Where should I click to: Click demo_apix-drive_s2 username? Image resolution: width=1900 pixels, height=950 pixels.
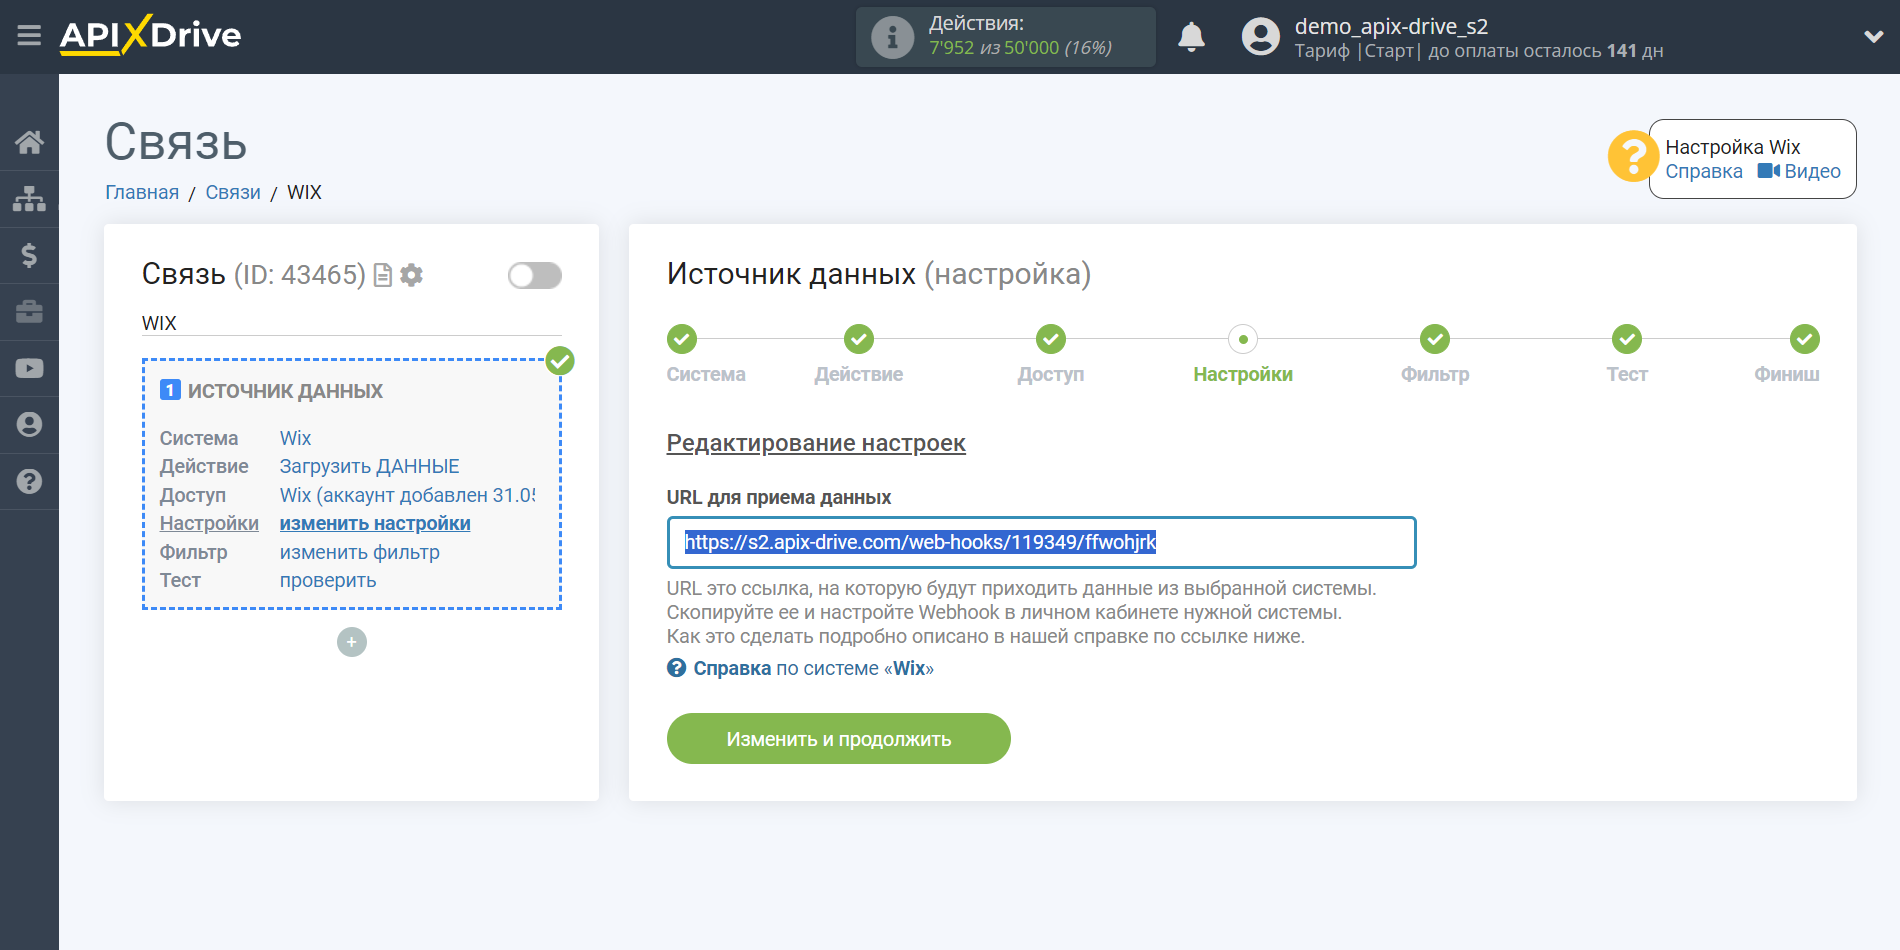[x=1391, y=26]
